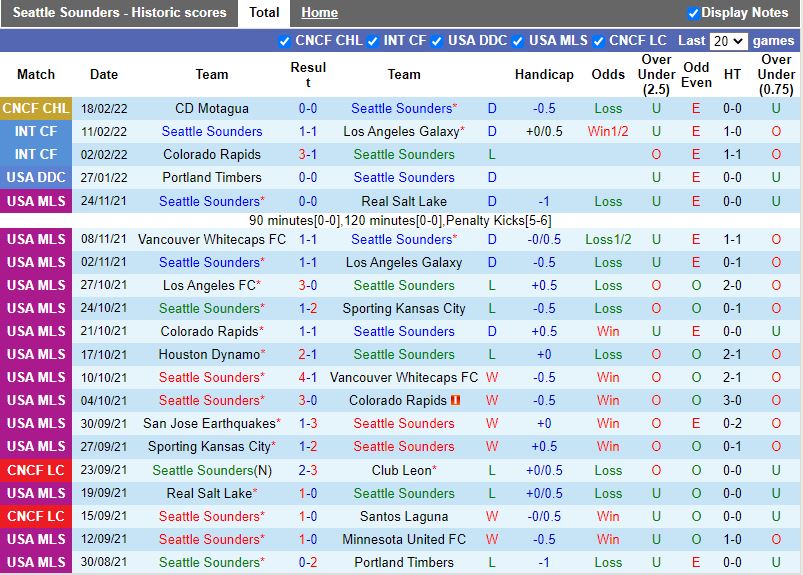Open Vancouver Whitecaps FC link dated 08/11/21
This screenshot has width=803, height=575.
[x=212, y=239]
